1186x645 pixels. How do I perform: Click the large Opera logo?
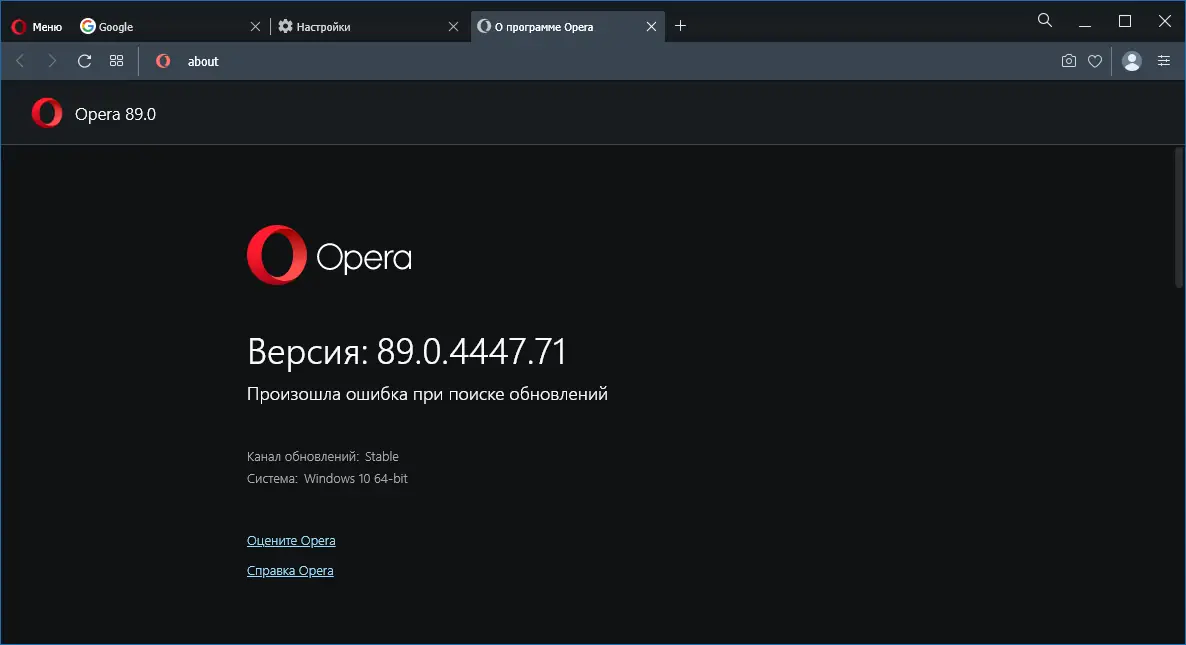point(329,255)
